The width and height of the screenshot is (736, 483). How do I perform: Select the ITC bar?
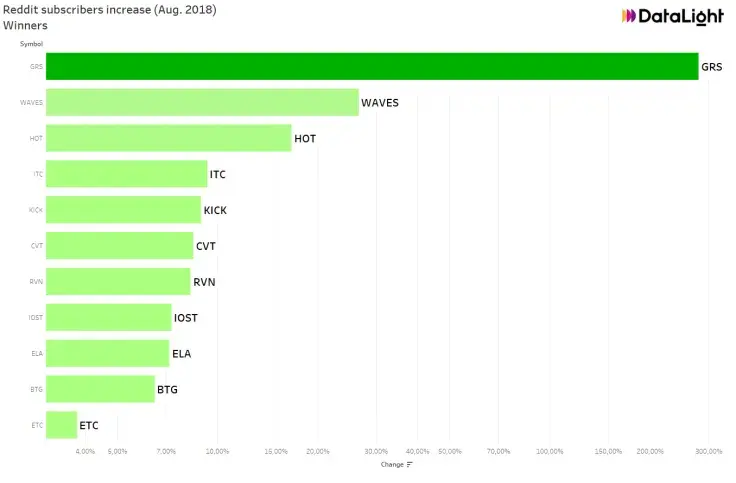coord(126,174)
